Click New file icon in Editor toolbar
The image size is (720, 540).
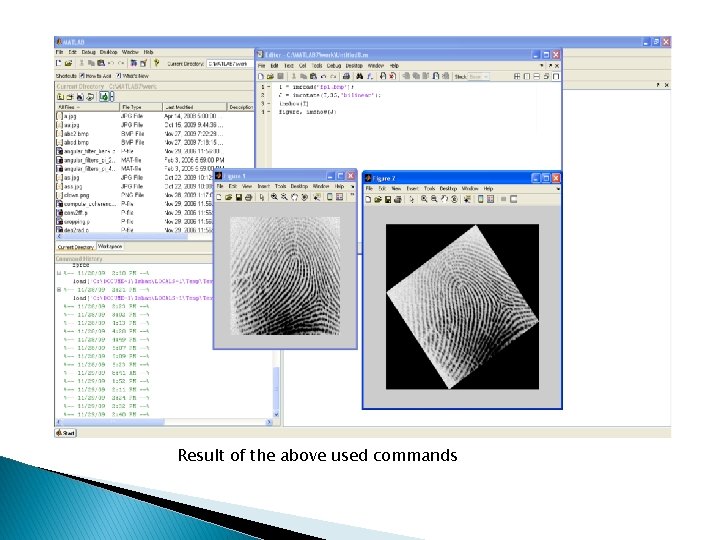(261, 76)
